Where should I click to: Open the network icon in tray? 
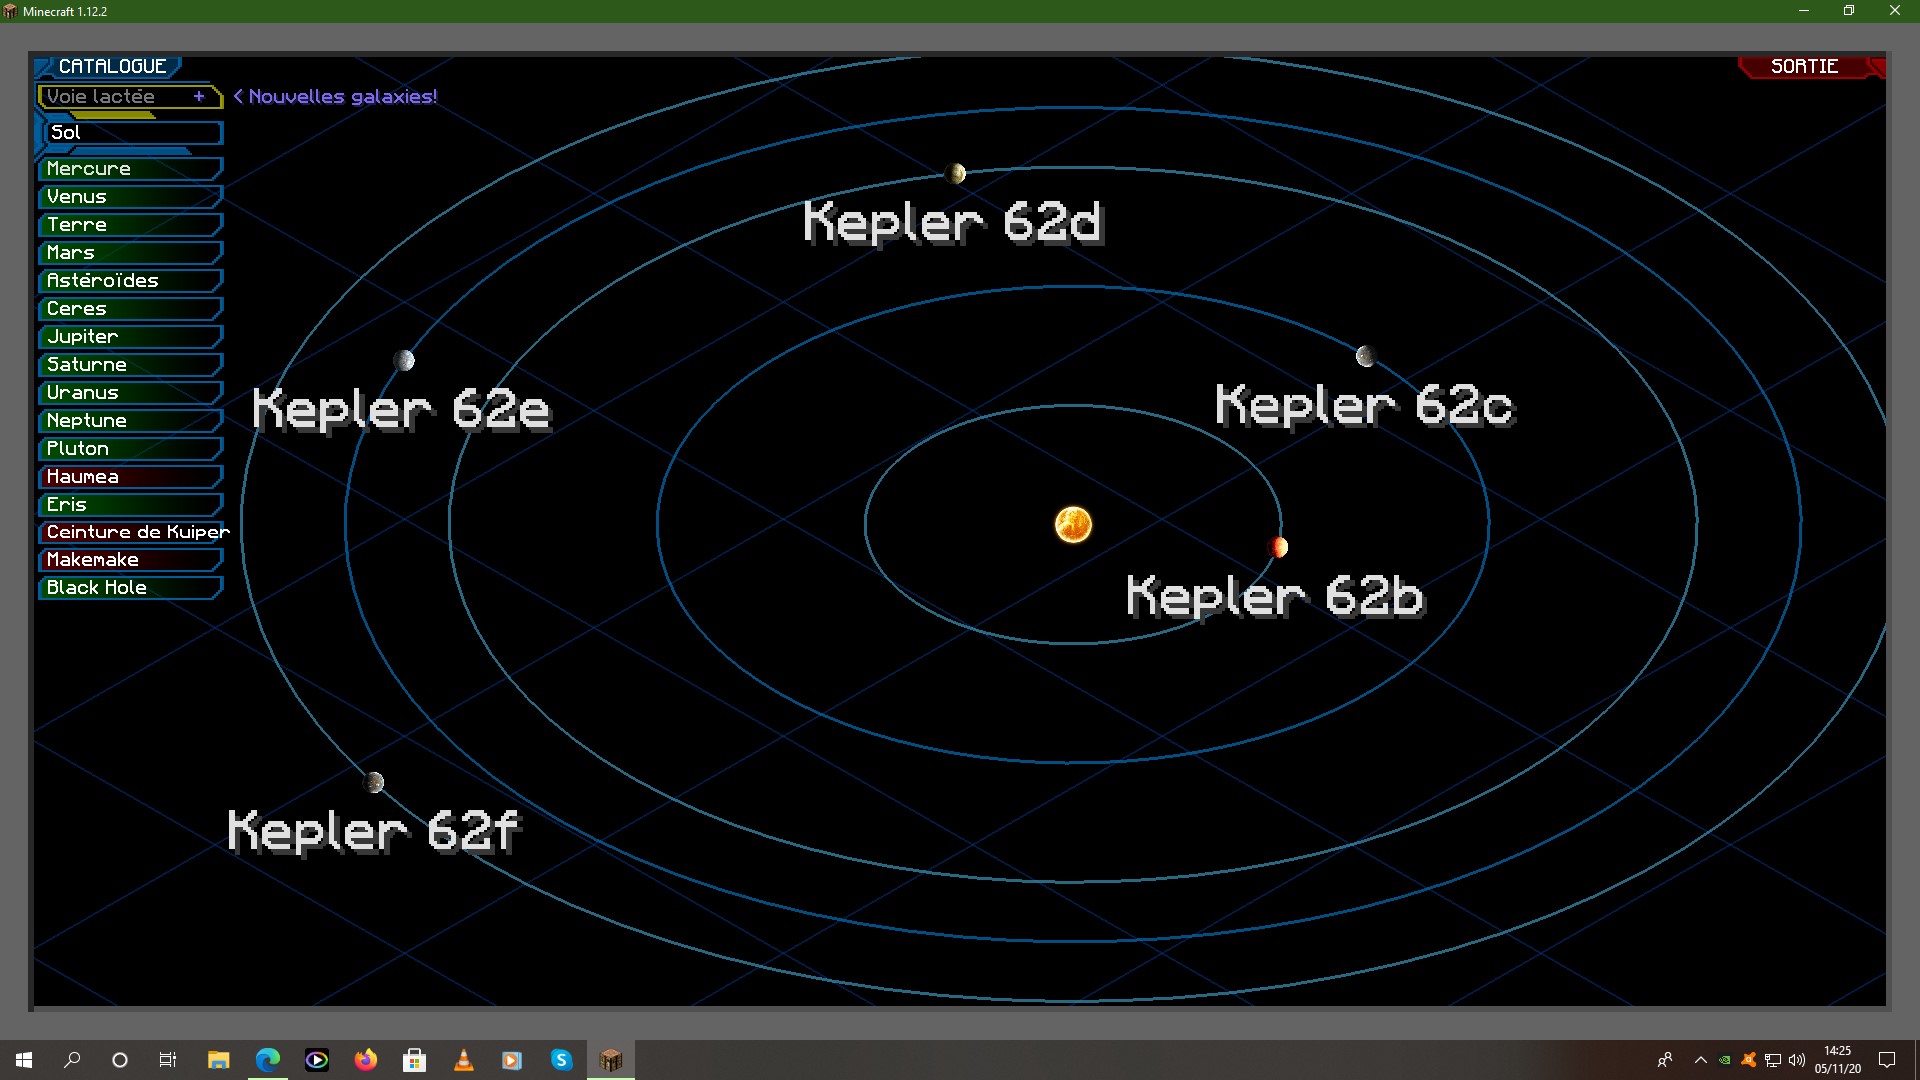1773,1060
